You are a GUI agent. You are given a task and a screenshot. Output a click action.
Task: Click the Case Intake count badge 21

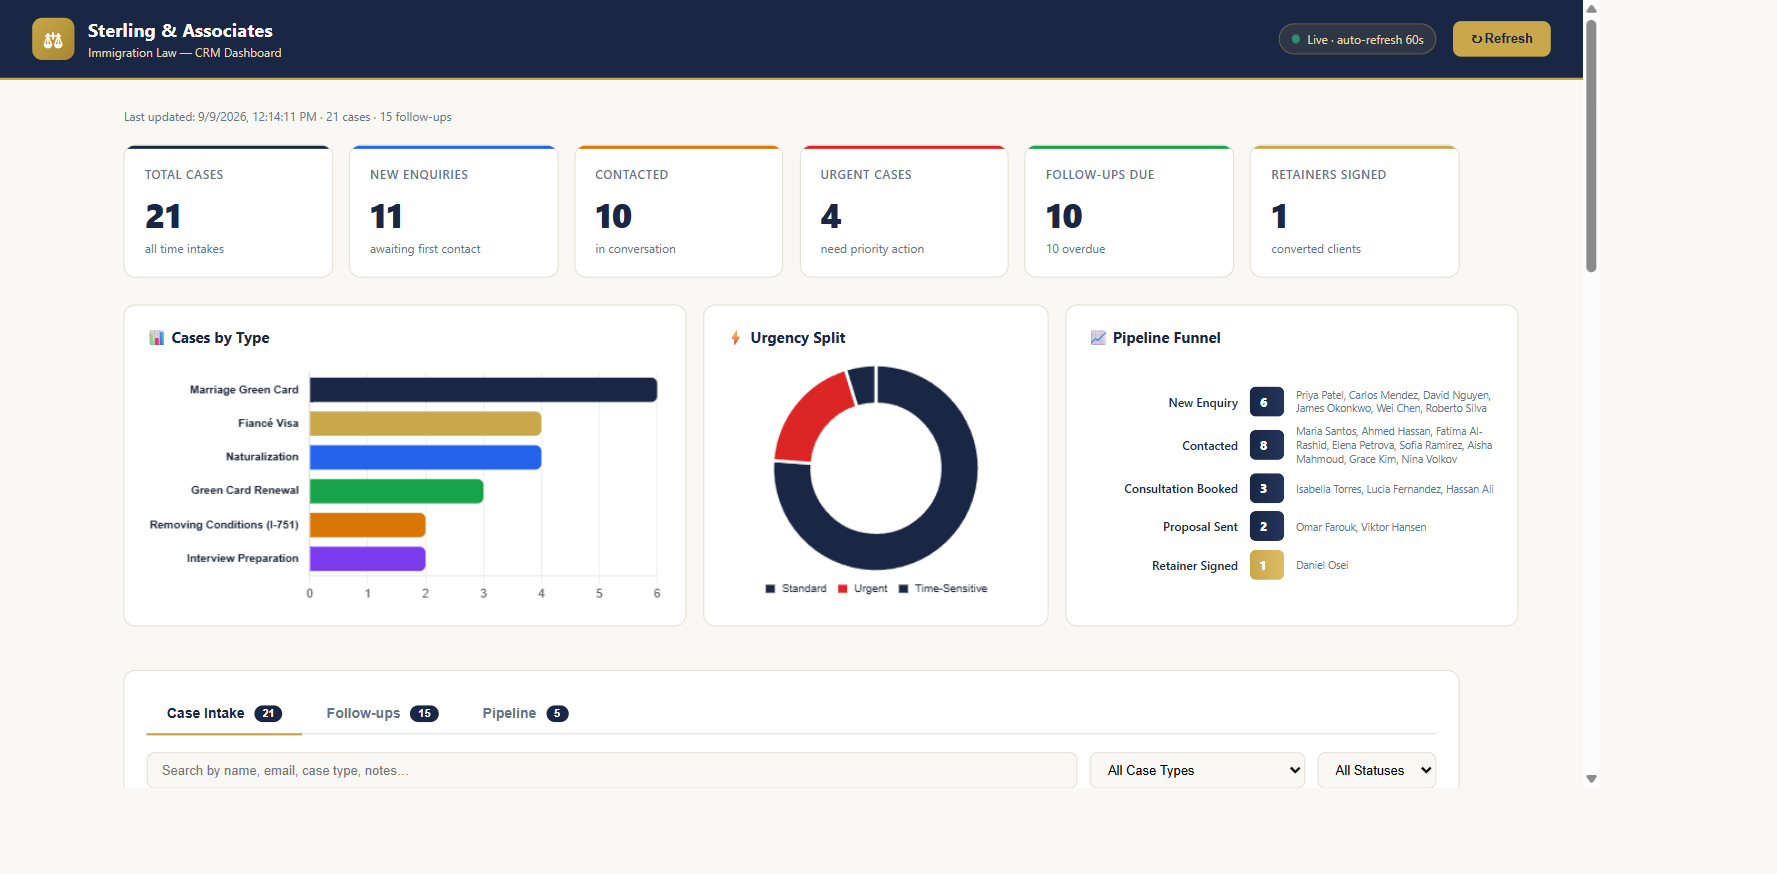tap(268, 713)
